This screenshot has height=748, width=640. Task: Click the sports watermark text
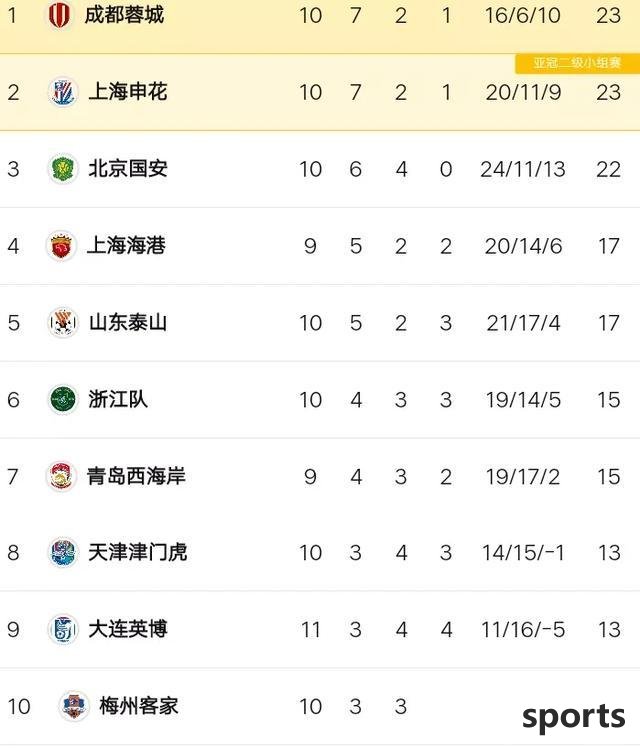pos(574,717)
